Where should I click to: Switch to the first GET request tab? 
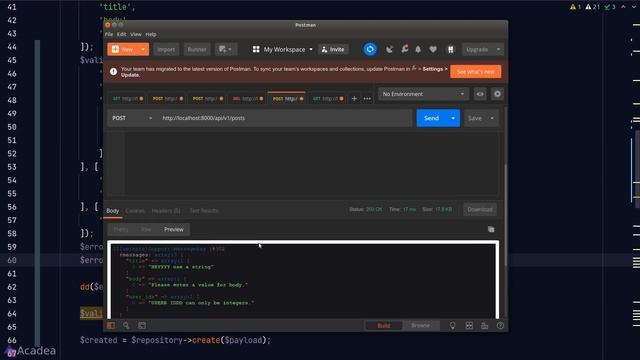click(x=128, y=98)
